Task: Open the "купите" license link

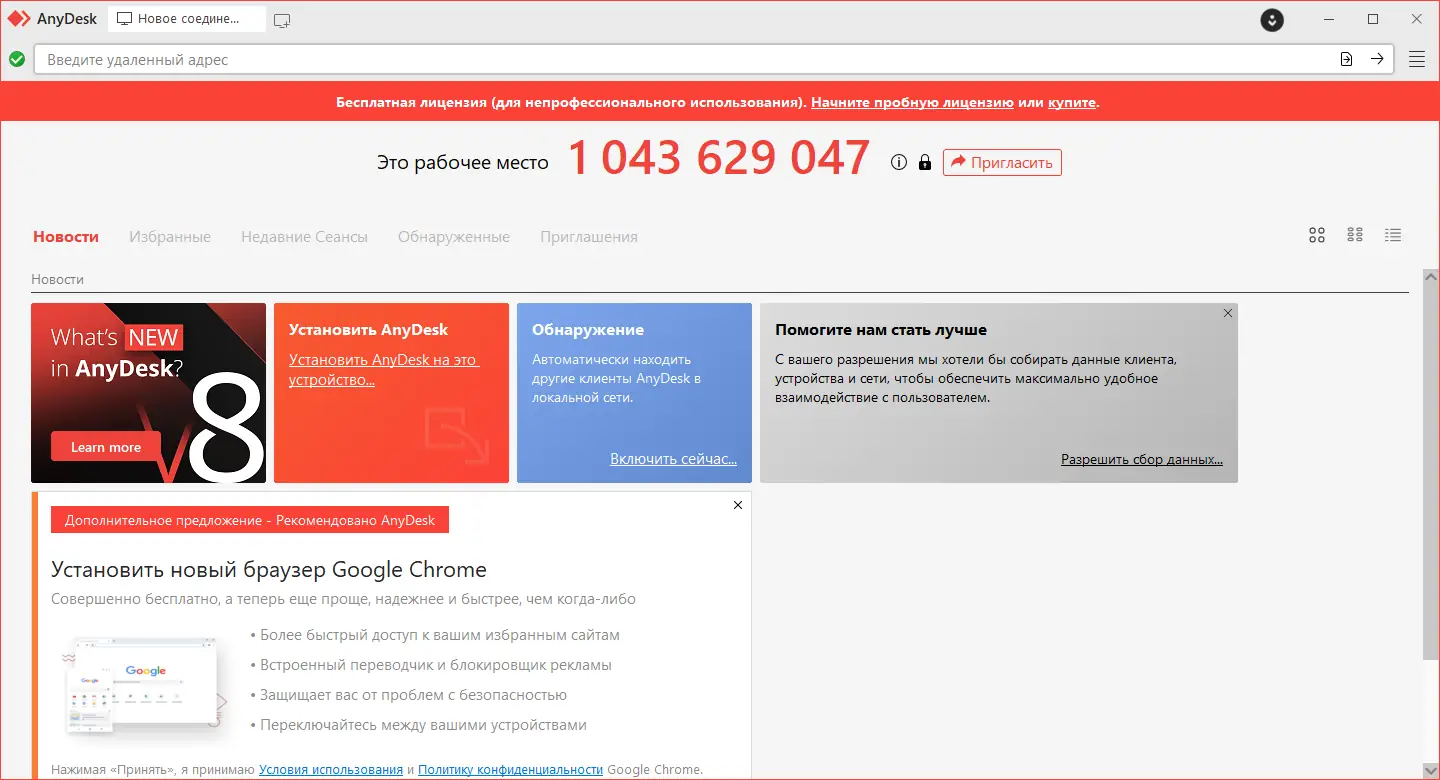Action: (1072, 102)
